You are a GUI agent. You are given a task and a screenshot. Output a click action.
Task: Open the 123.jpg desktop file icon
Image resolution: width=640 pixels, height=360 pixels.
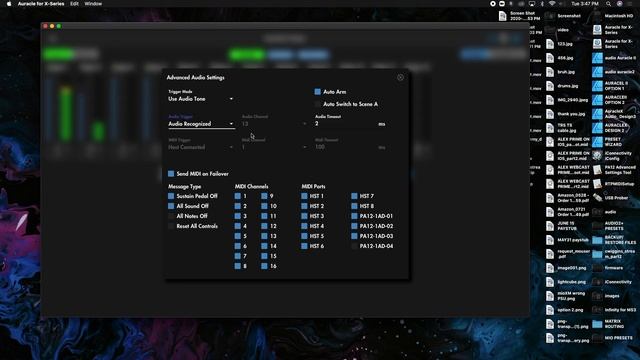point(550,44)
